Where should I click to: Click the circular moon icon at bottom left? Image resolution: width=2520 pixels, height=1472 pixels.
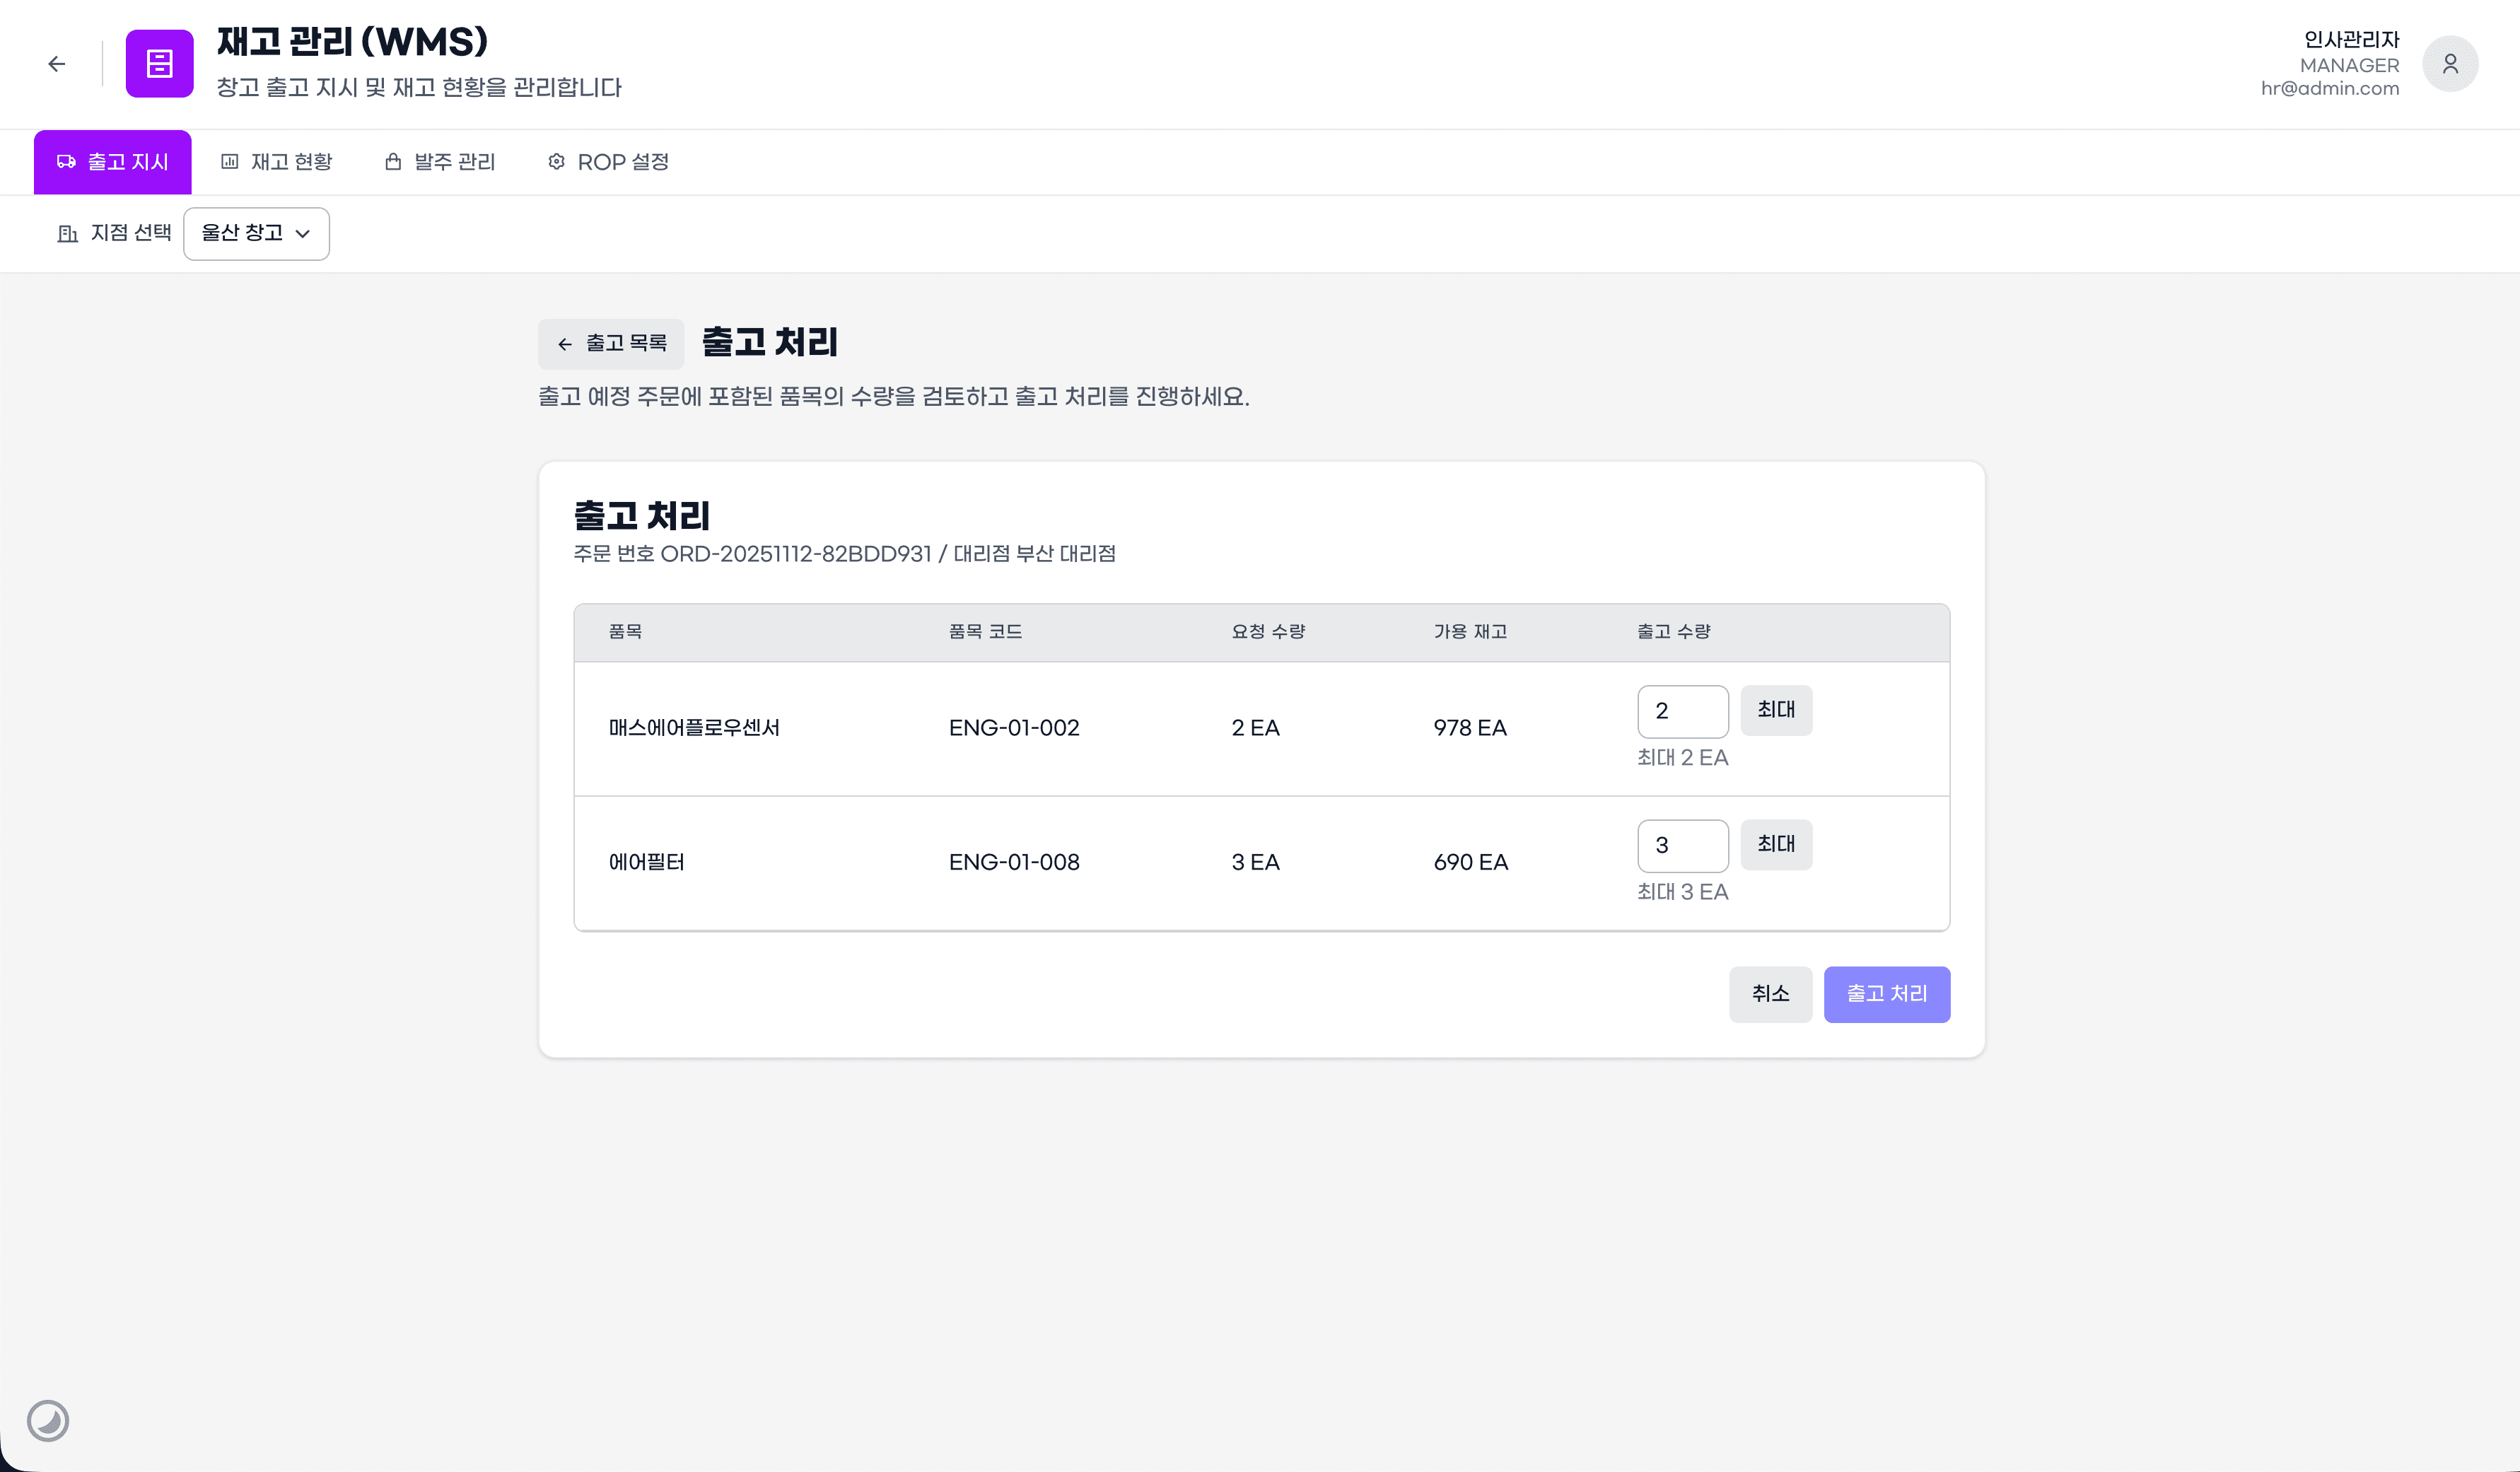click(47, 1420)
